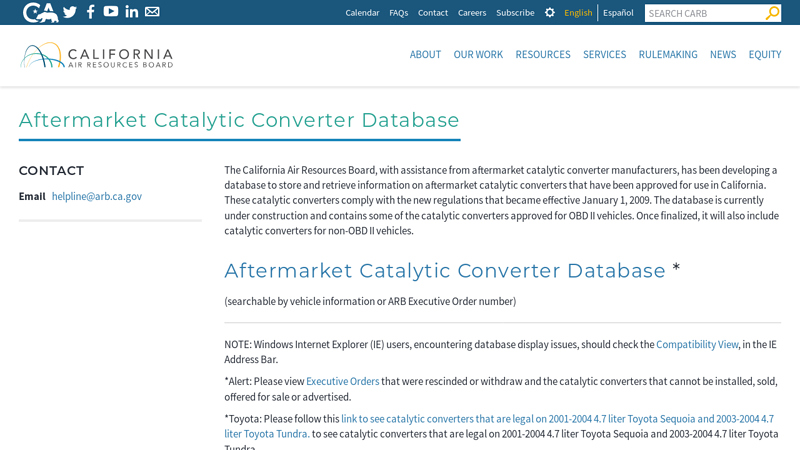The width and height of the screenshot is (800, 450).
Task: Click the CONTACT sidebar heading
Action: pyautogui.click(x=52, y=170)
